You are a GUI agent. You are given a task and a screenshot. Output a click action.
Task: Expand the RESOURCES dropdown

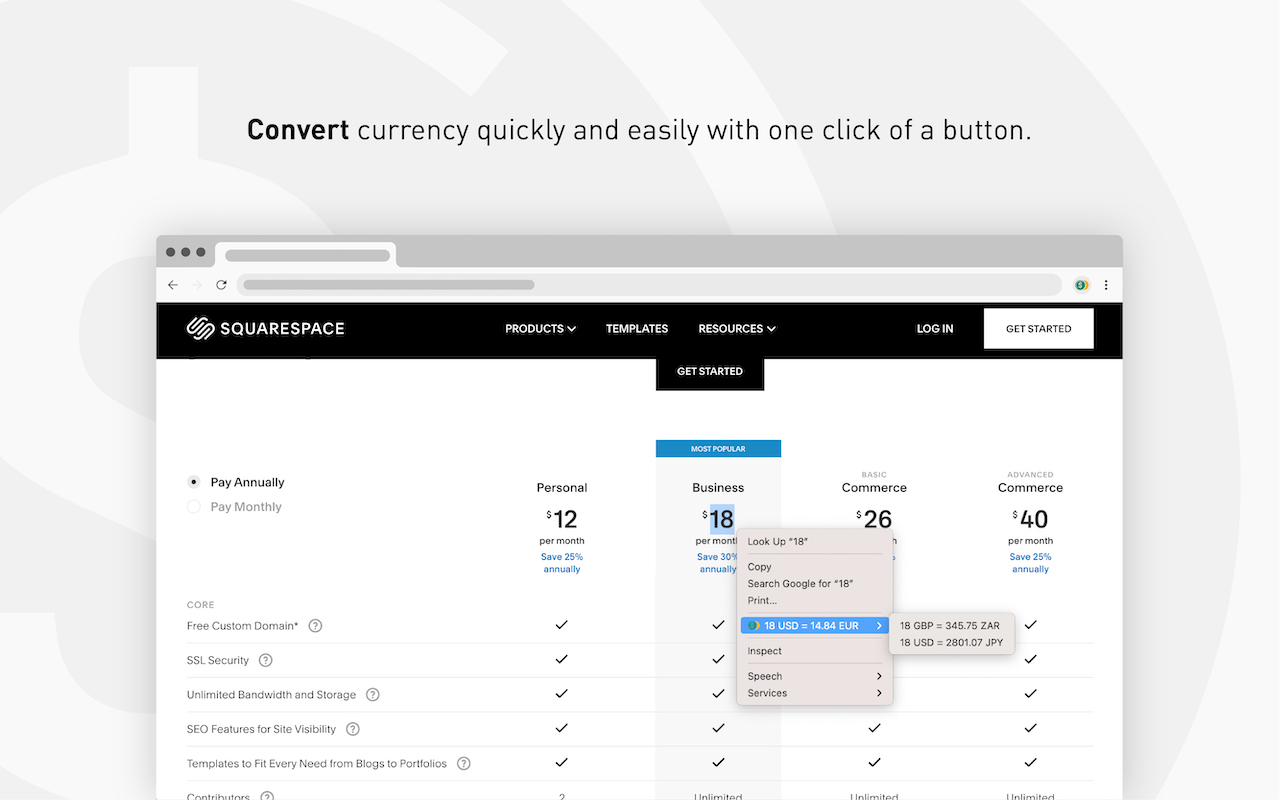click(736, 328)
